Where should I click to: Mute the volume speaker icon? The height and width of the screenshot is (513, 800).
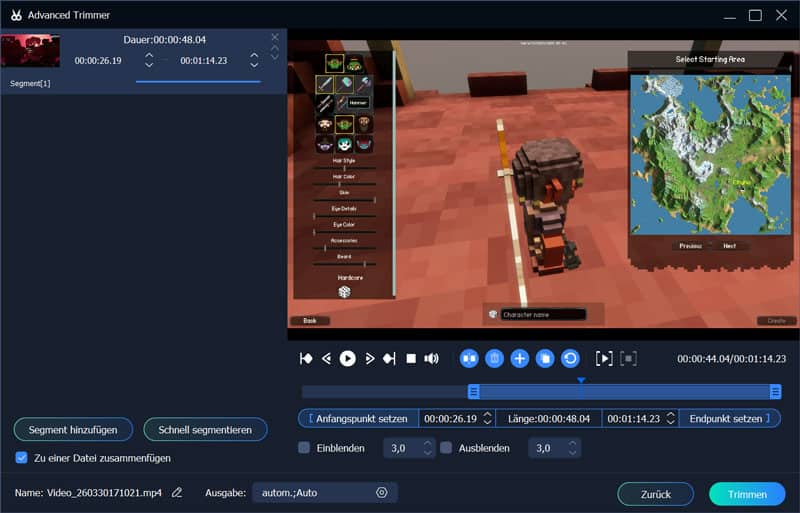pos(431,358)
